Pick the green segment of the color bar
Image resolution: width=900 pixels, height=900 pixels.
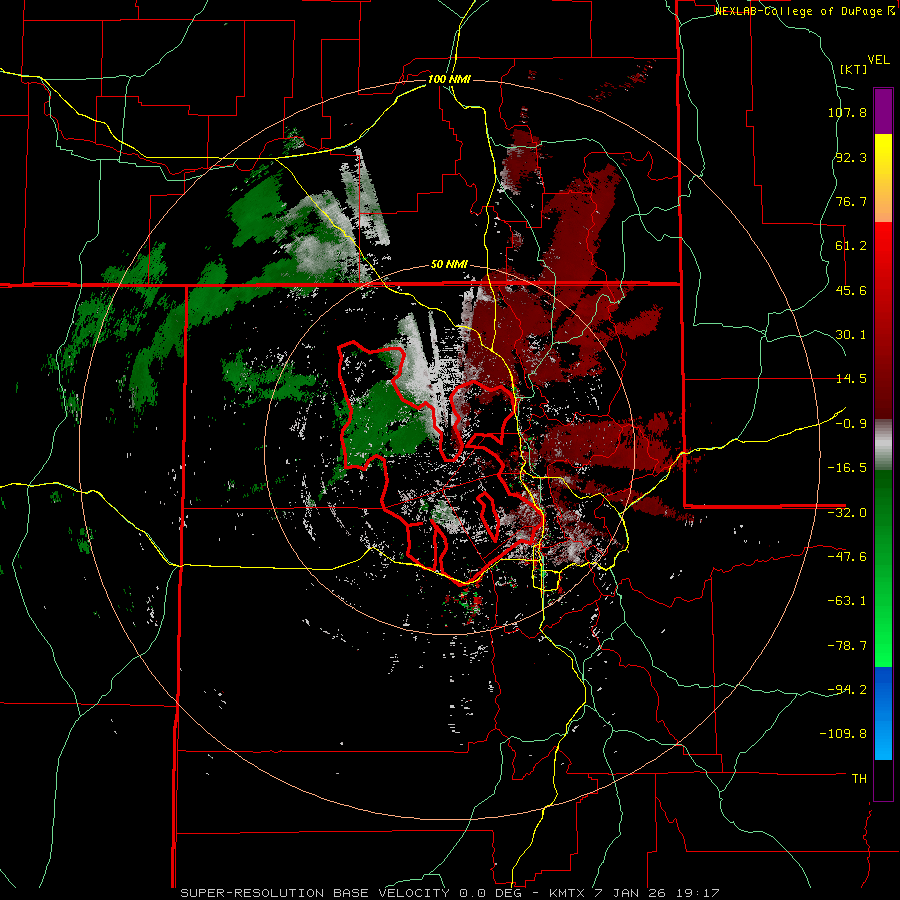[883, 568]
